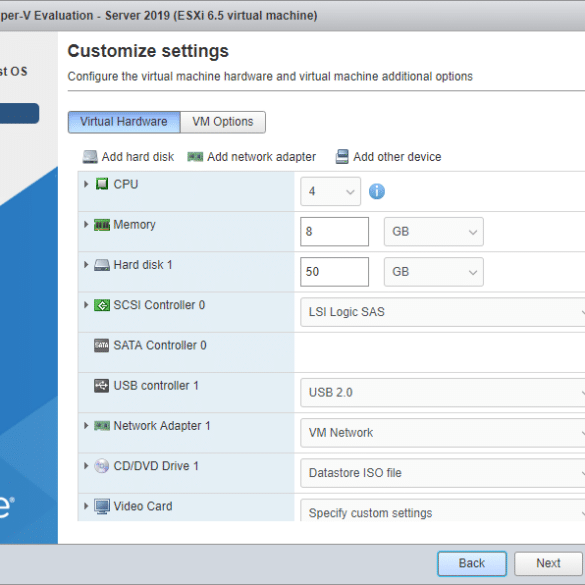Viewport: 585px width, 585px height.
Task: Click the Add network adapter icon
Action: tap(195, 157)
